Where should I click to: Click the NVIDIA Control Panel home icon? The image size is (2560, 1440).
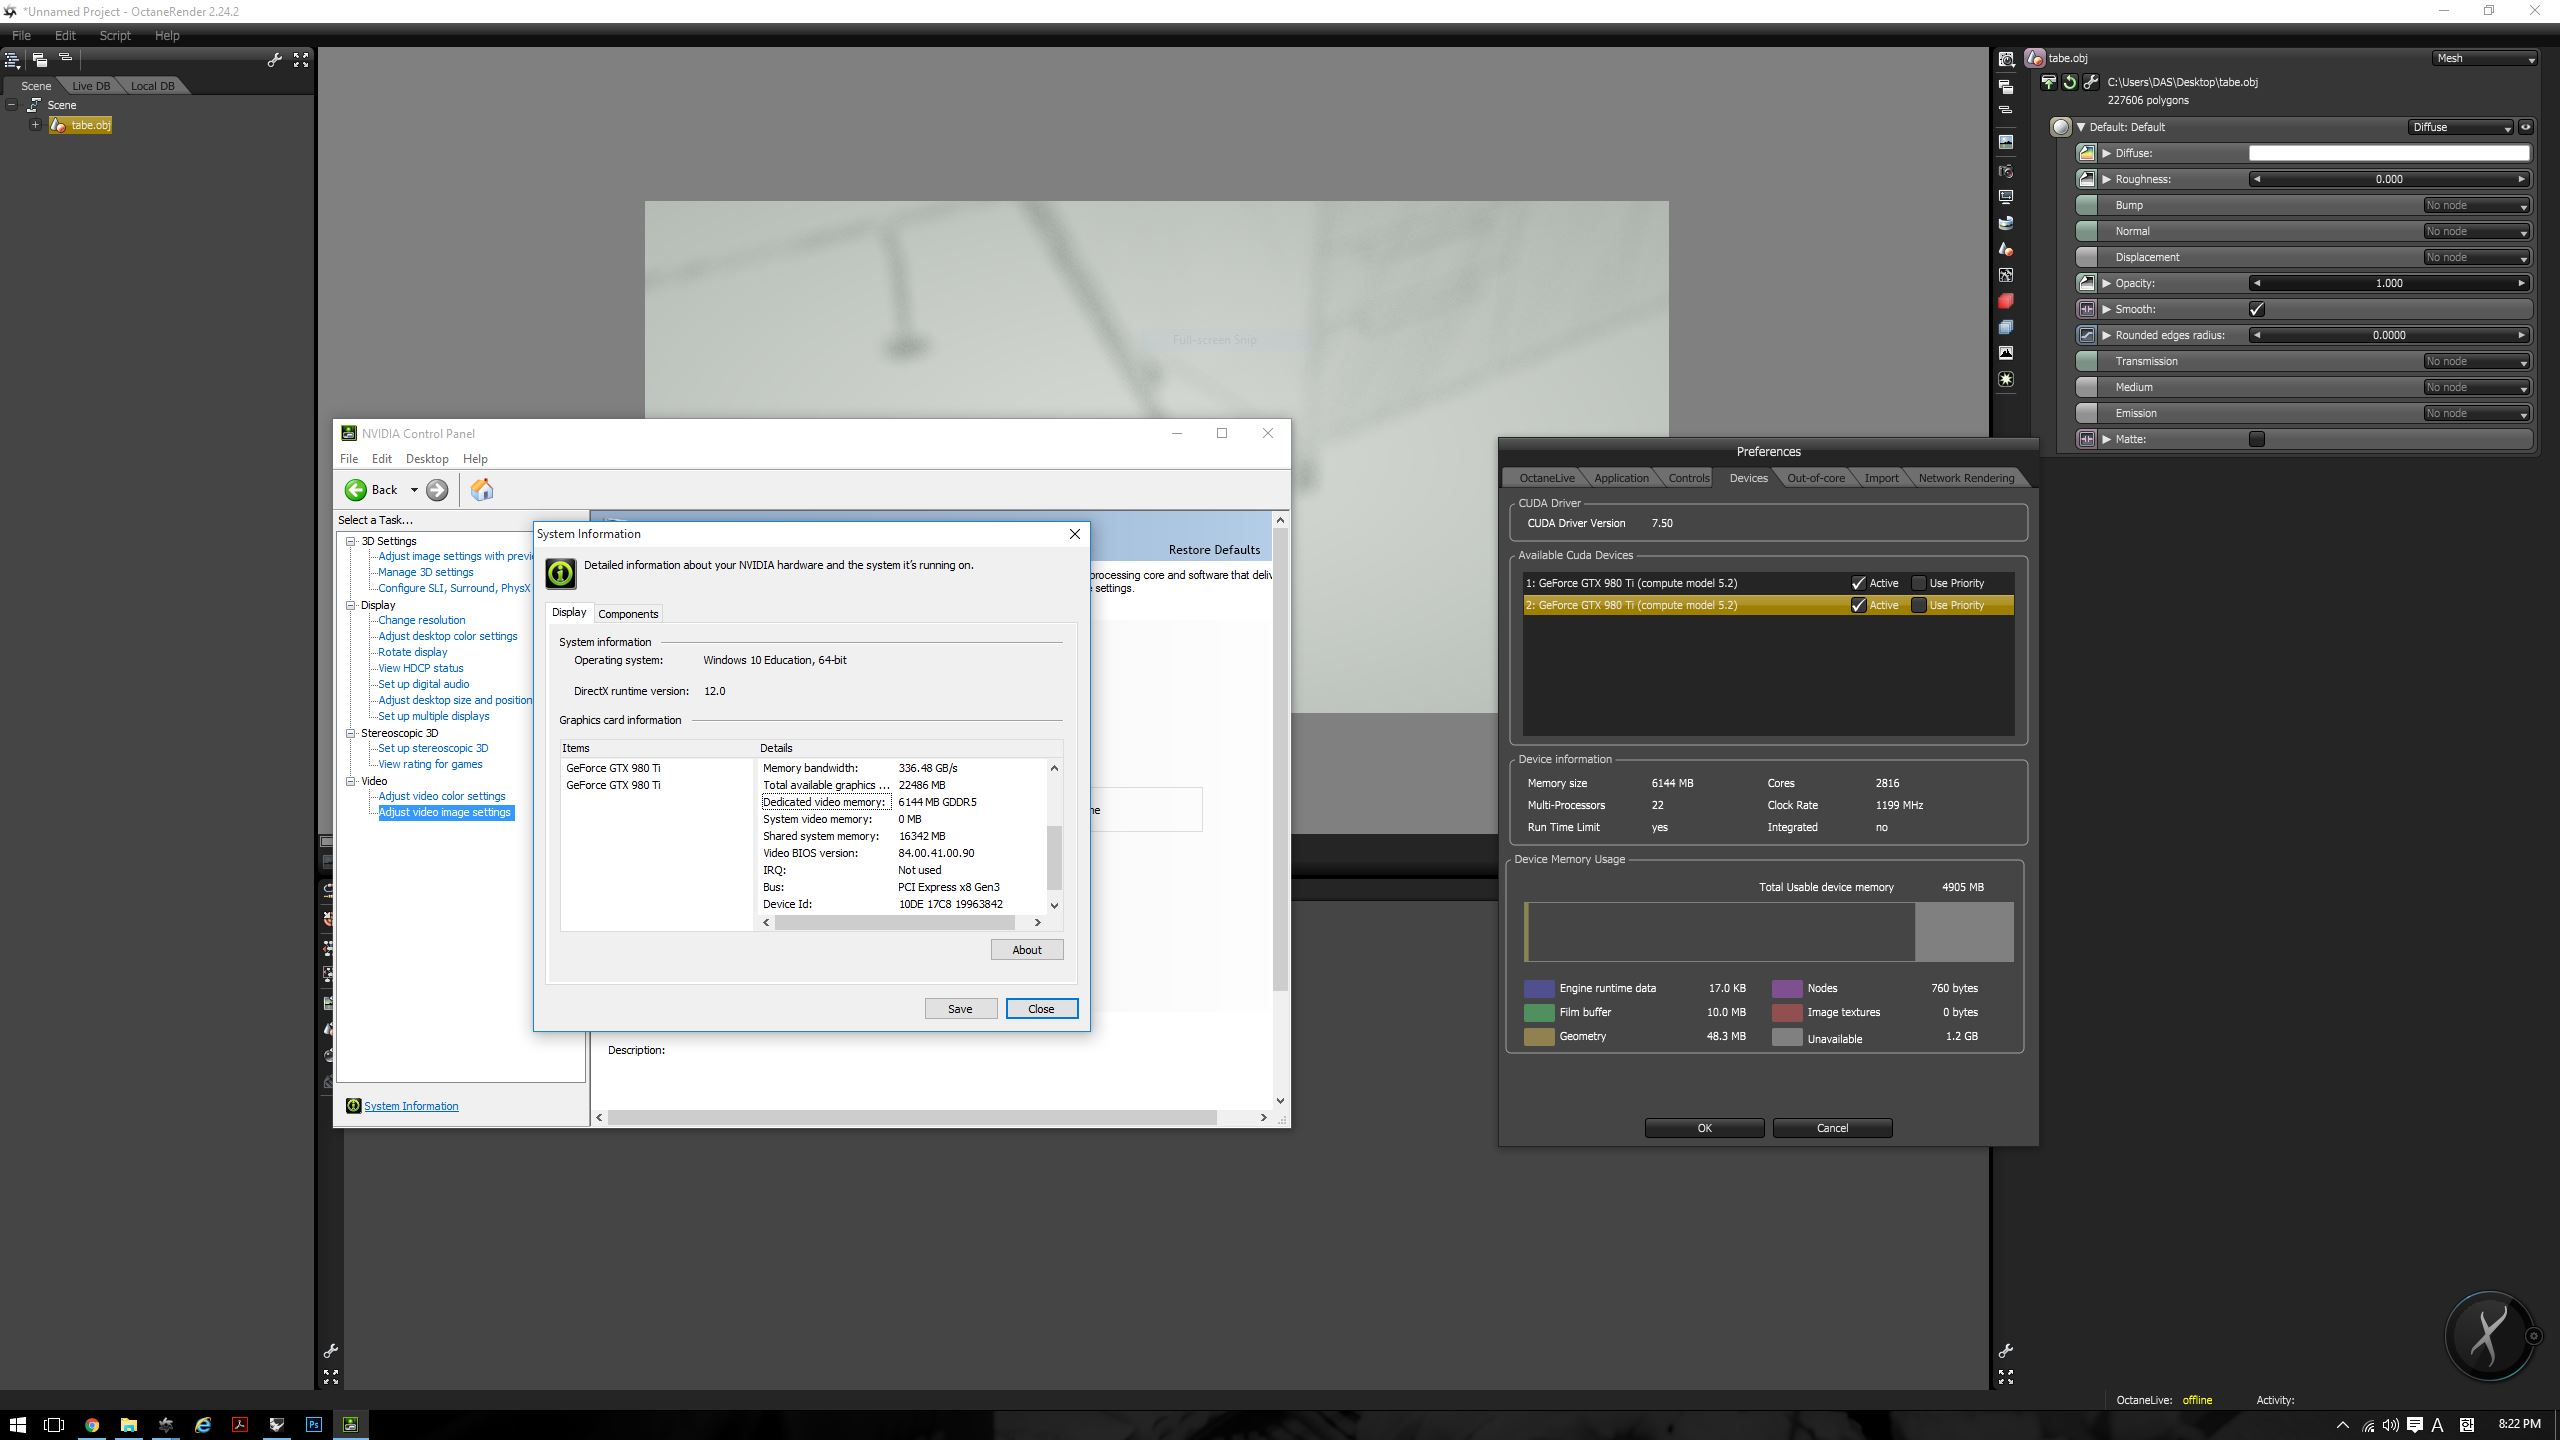coord(482,490)
